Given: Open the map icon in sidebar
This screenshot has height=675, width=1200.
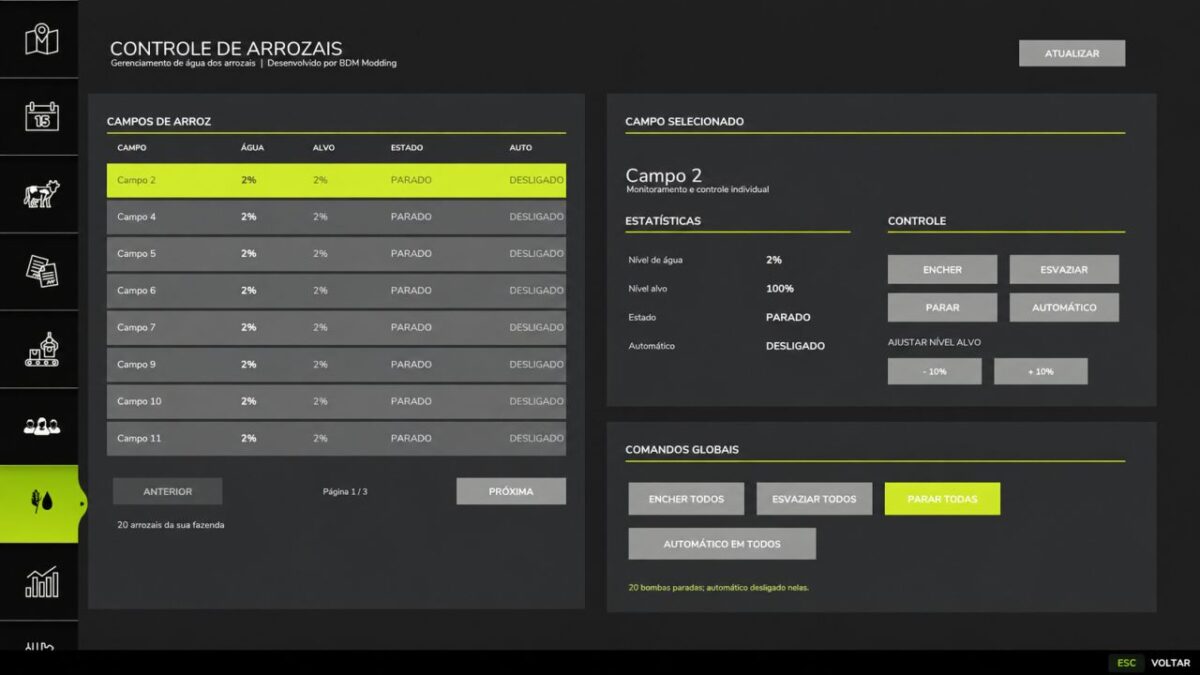Looking at the screenshot, I should (x=39, y=39).
